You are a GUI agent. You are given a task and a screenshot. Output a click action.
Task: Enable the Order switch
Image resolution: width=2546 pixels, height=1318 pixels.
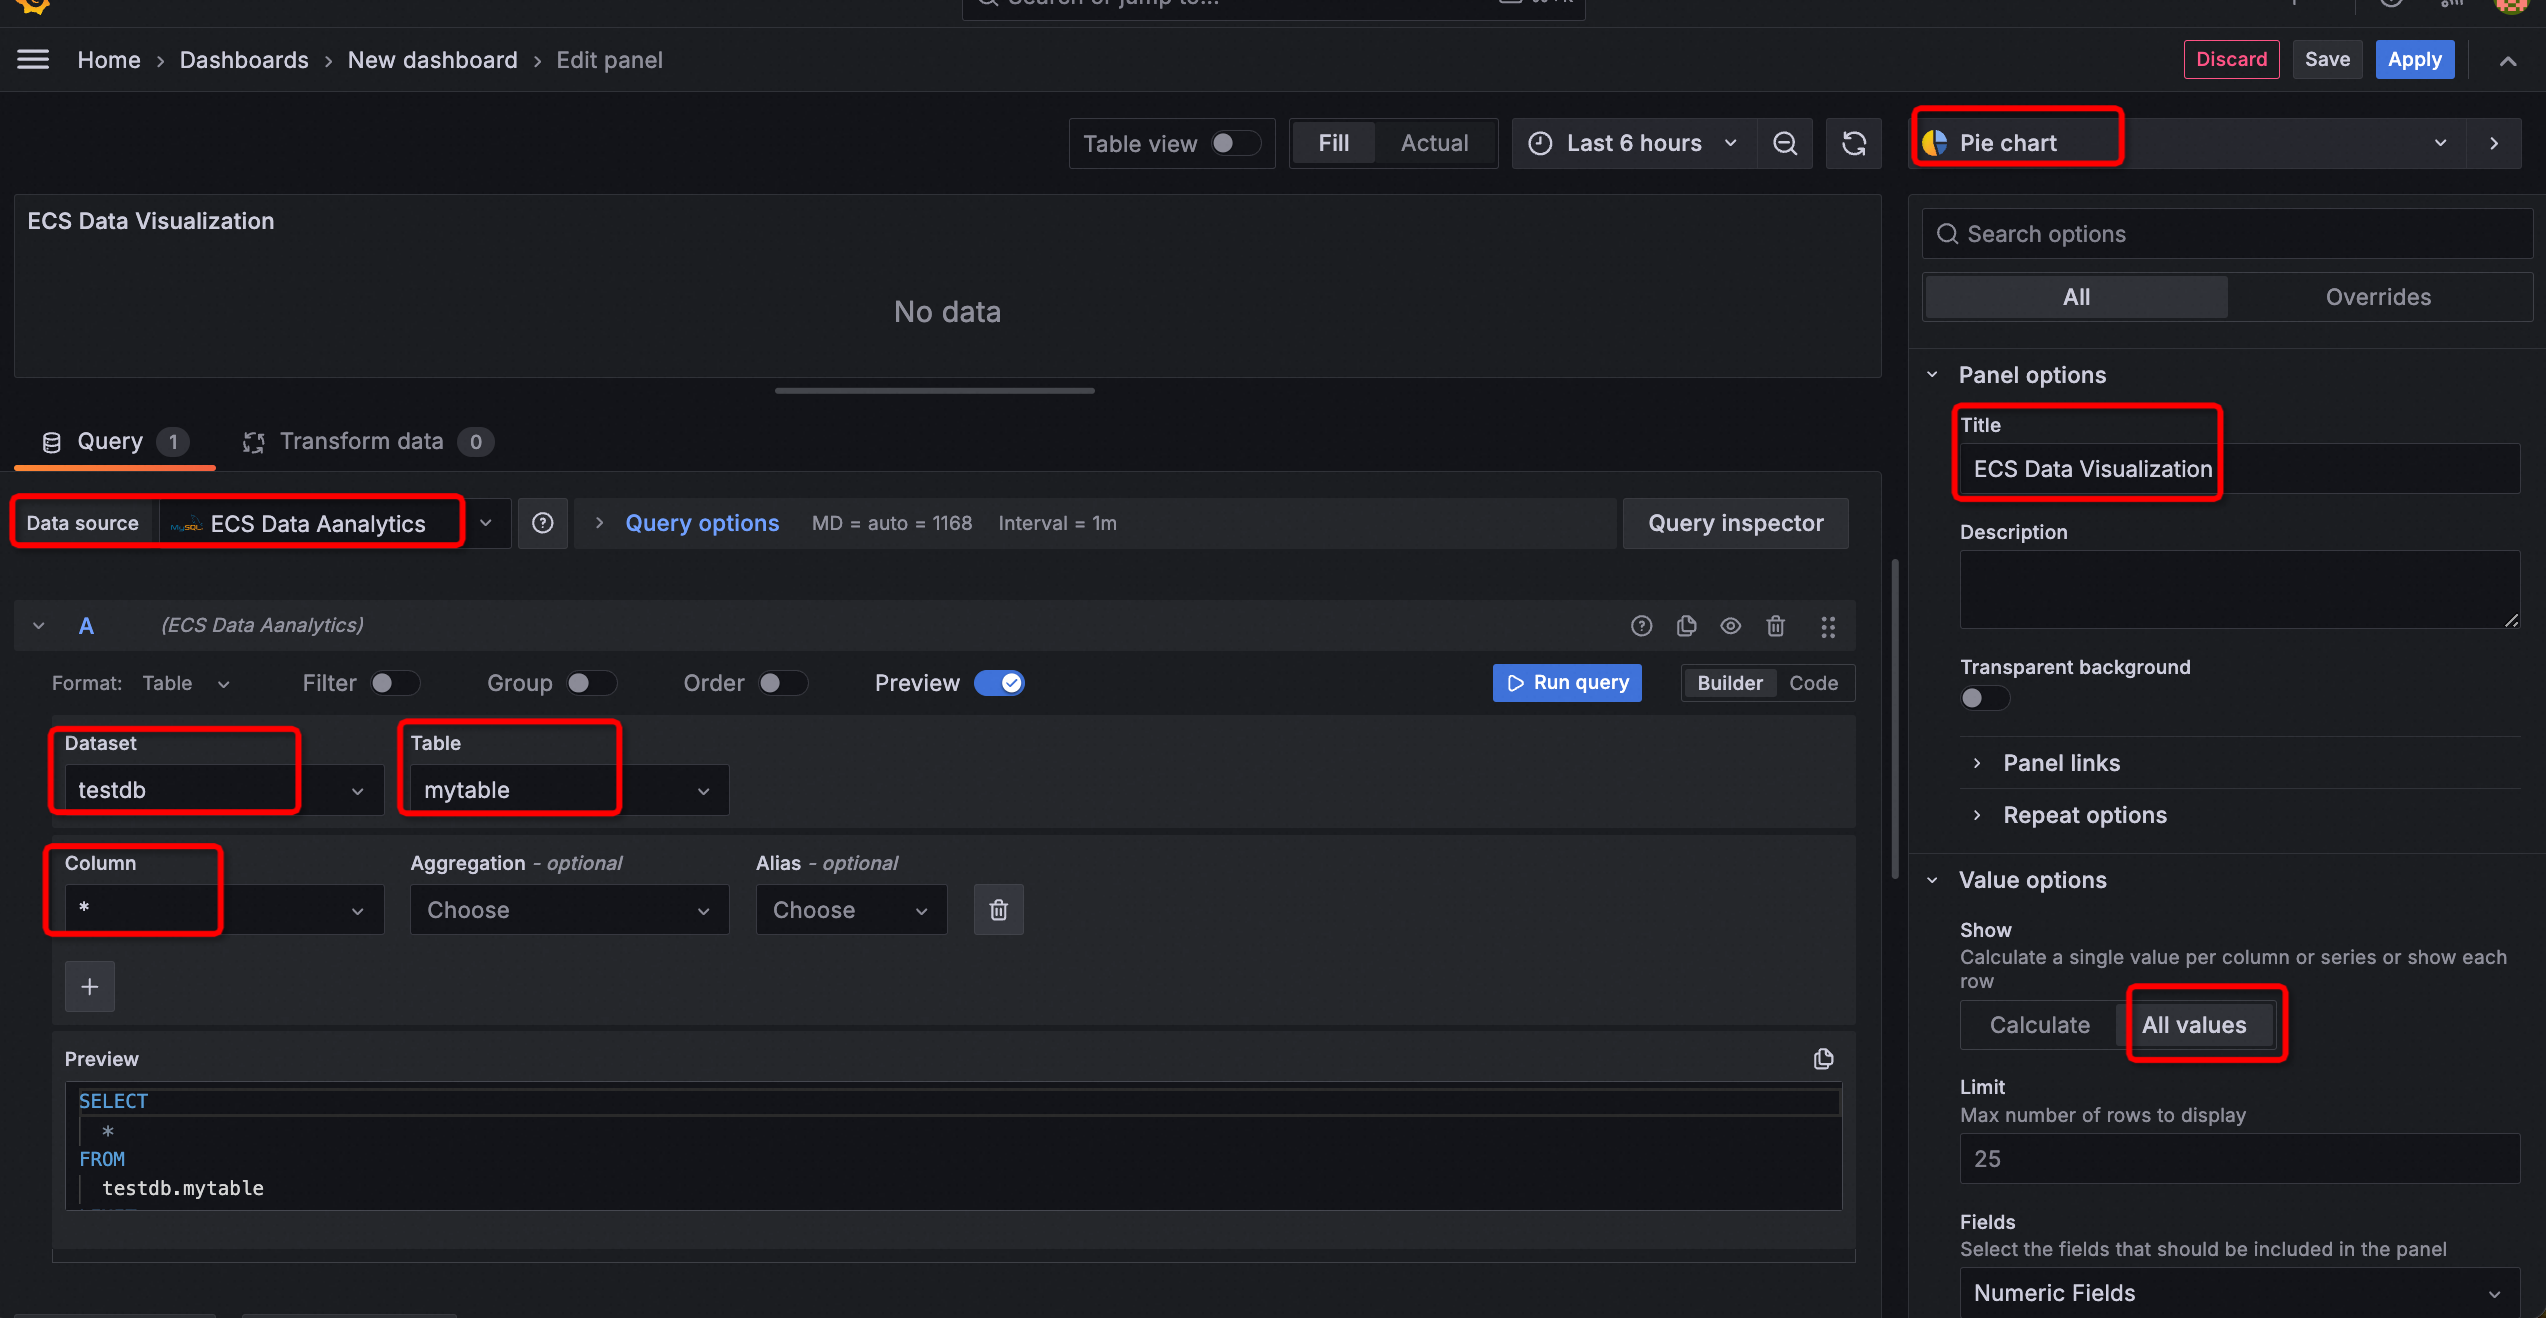point(782,683)
